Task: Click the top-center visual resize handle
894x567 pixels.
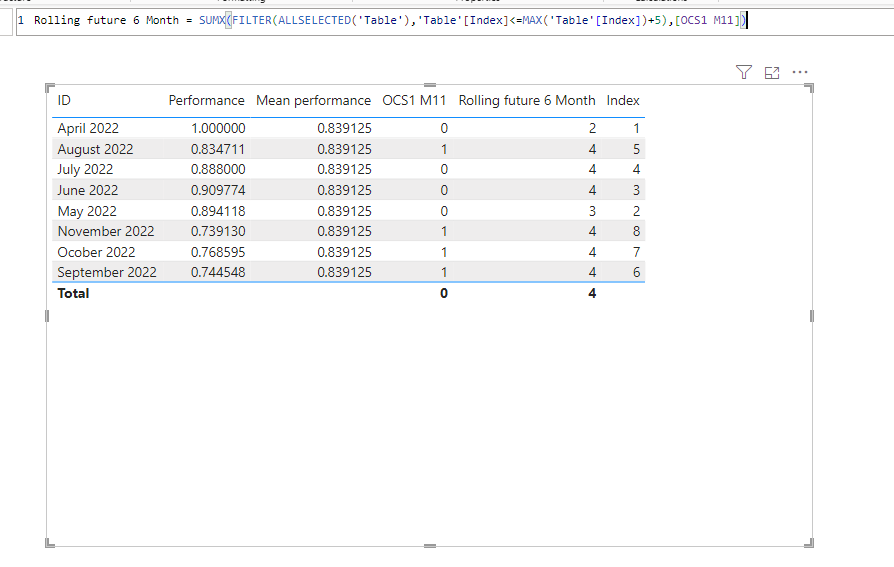Action: pyautogui.click(x=430, y=86)
